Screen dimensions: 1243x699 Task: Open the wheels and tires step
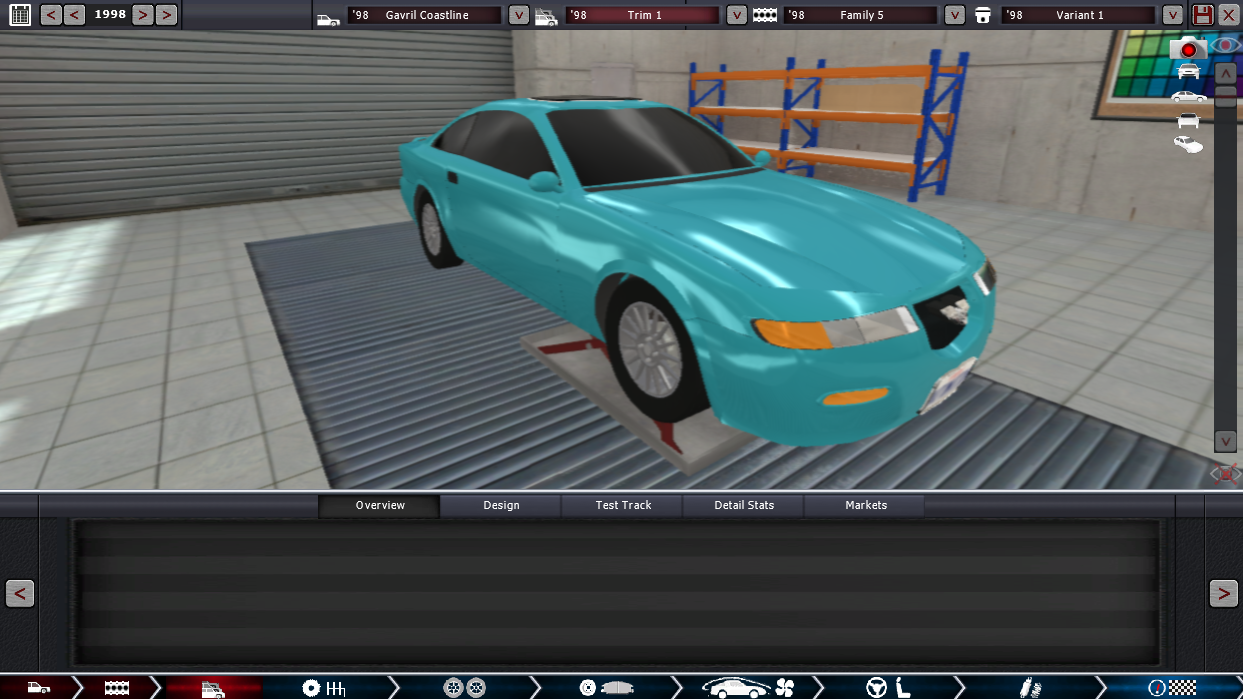click(x=465, y=688)
